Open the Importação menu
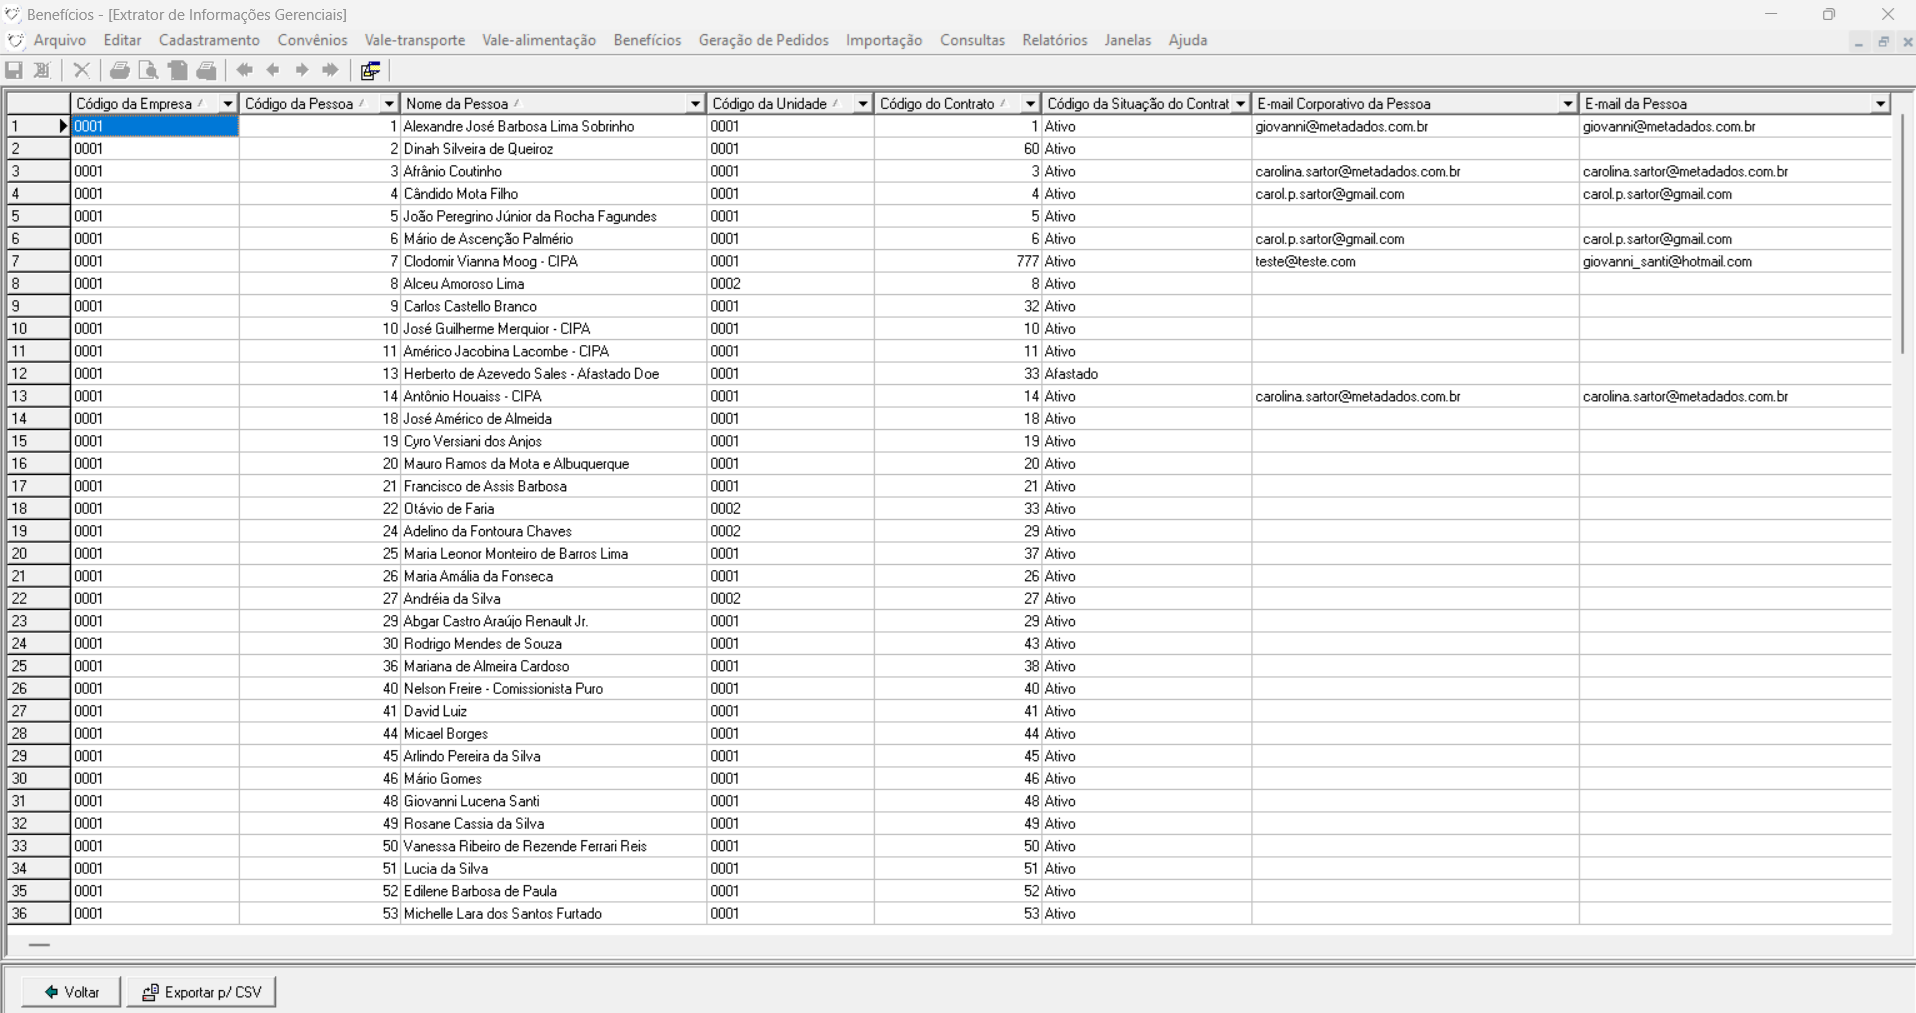The image size is (1916, 1013). point(884,41)
